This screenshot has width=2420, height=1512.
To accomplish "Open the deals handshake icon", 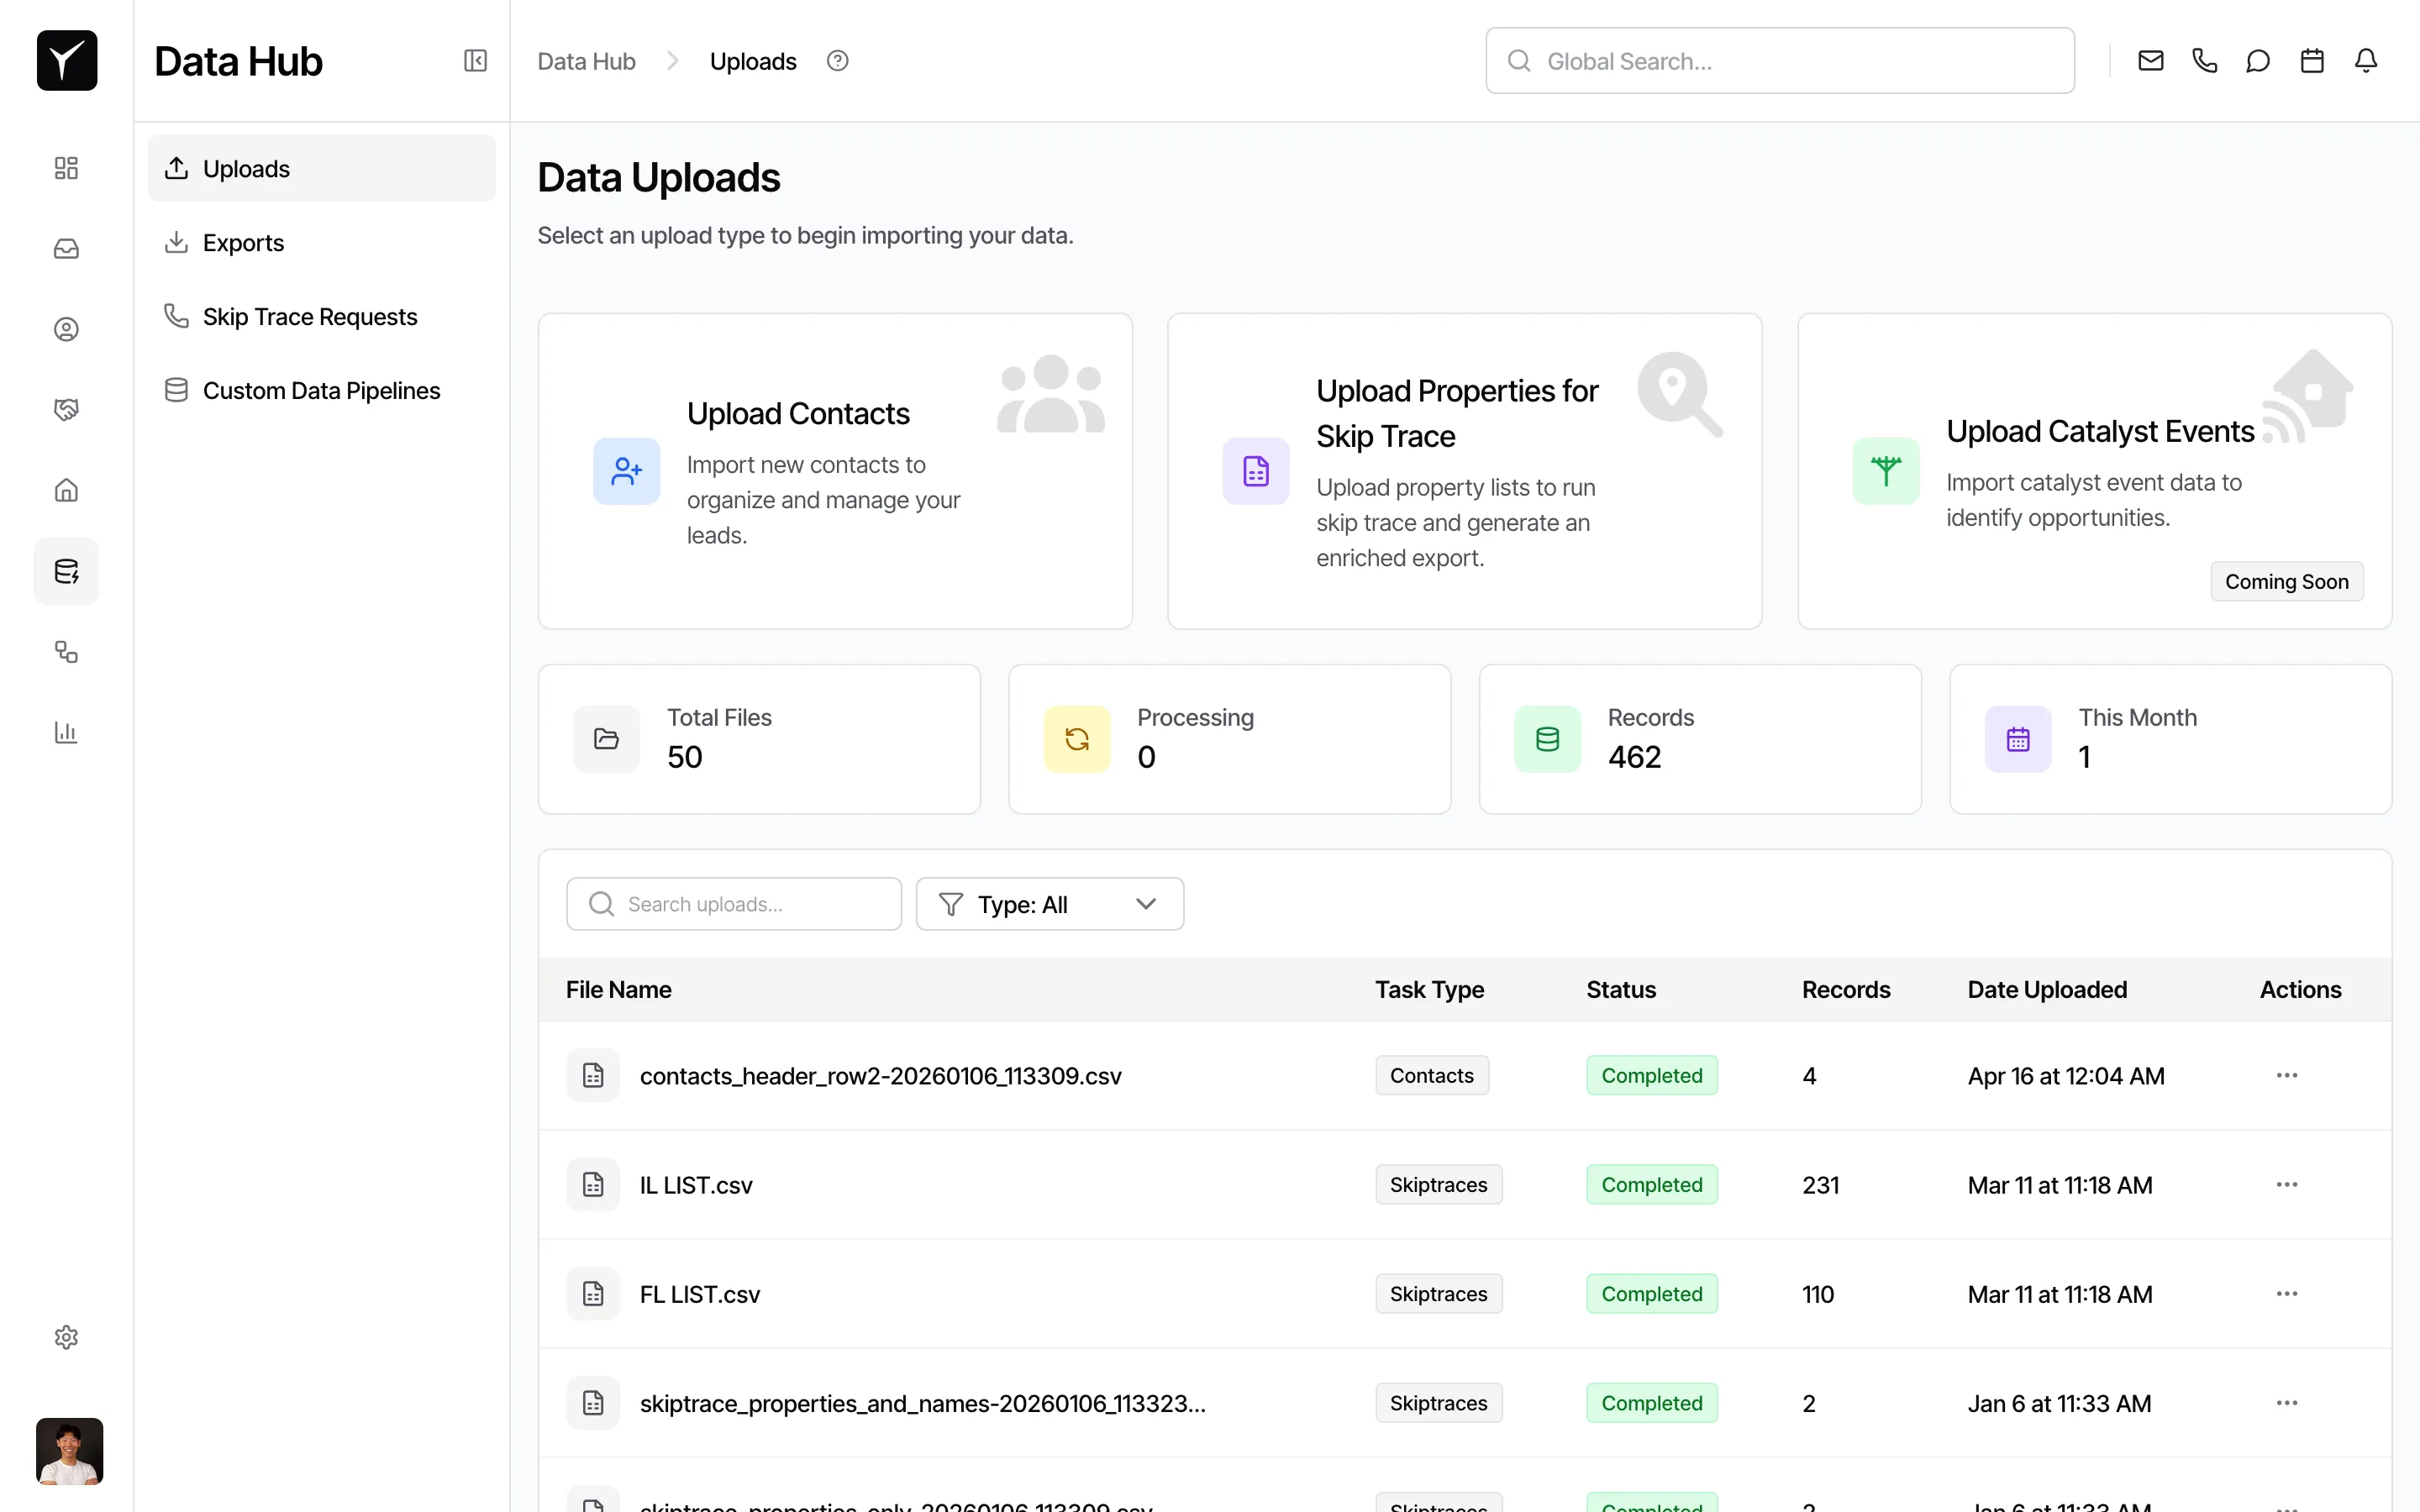I will pos(66,409).
